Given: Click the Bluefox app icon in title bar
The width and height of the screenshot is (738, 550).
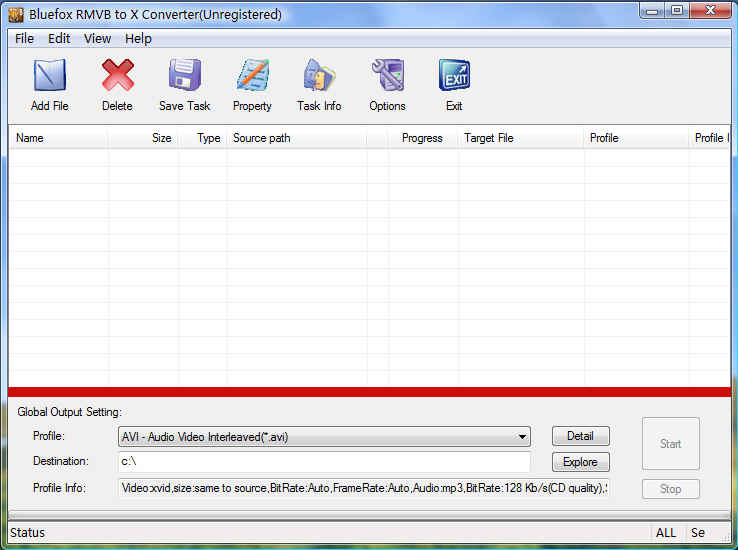Looking at the screenshot, I should [15, 14].
